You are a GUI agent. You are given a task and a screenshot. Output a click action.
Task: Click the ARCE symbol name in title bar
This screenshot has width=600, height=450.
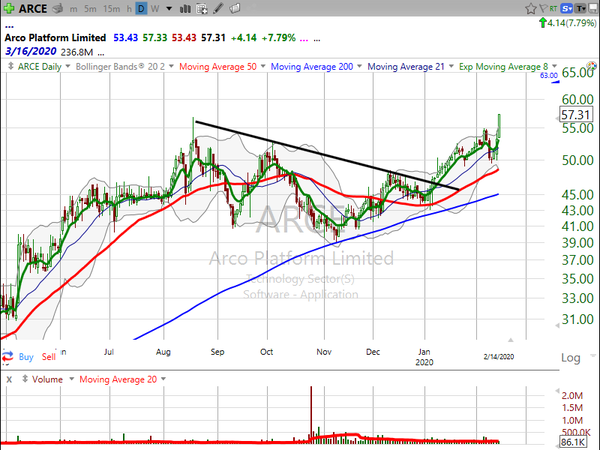(33, 8)
